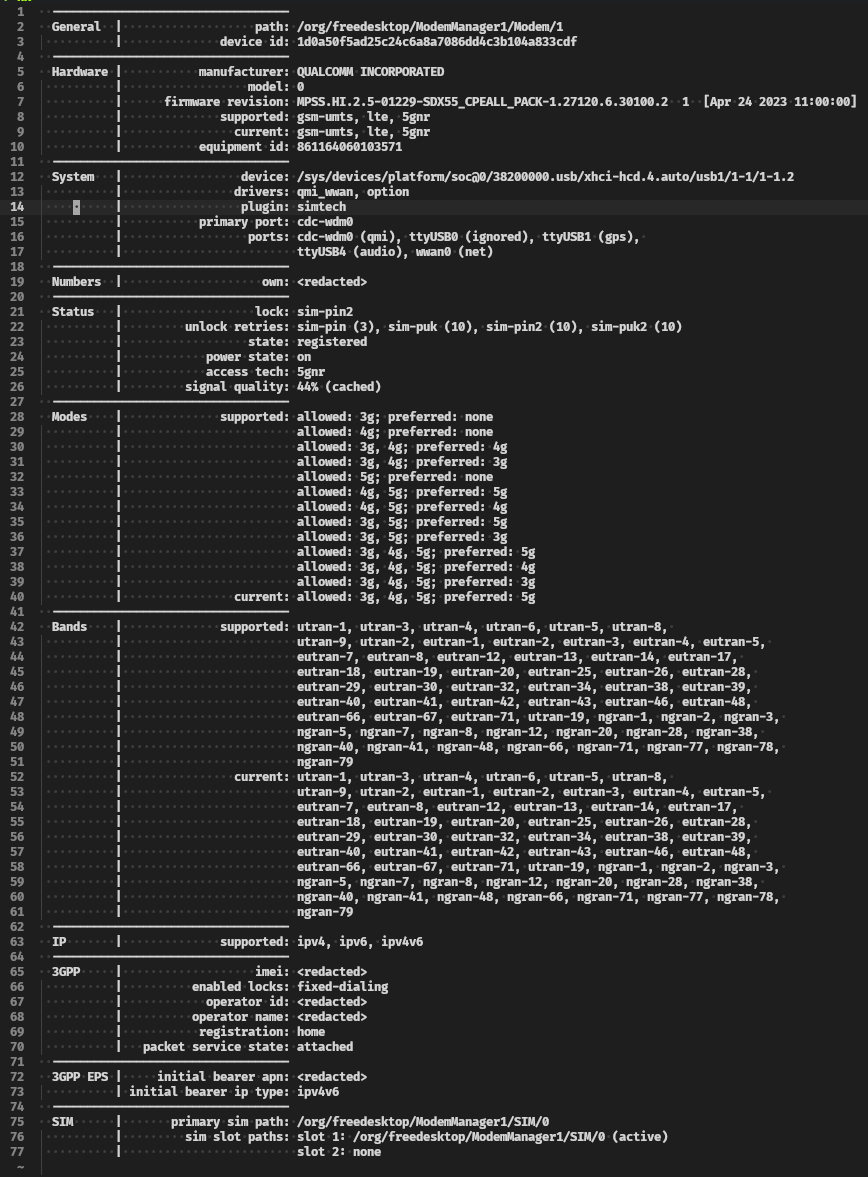Click the 'ipv4, ipv6, ipv4v6' supported value
The height and width of the screenshot is (1177, 868).
(359, 942)
